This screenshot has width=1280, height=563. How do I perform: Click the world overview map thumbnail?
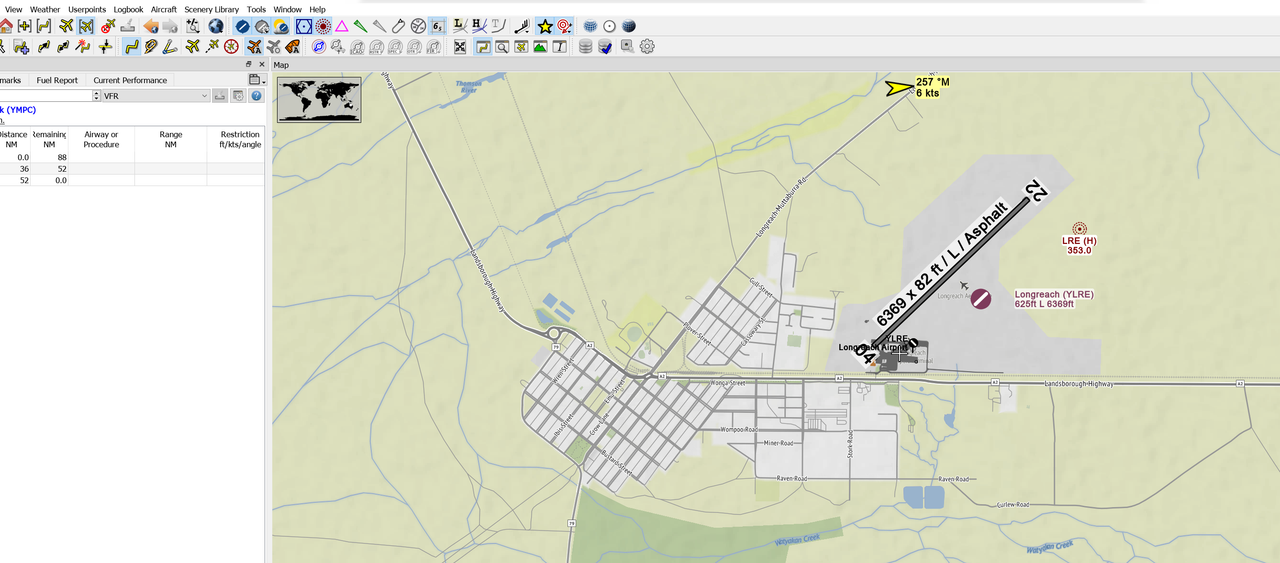pos(320,99)
